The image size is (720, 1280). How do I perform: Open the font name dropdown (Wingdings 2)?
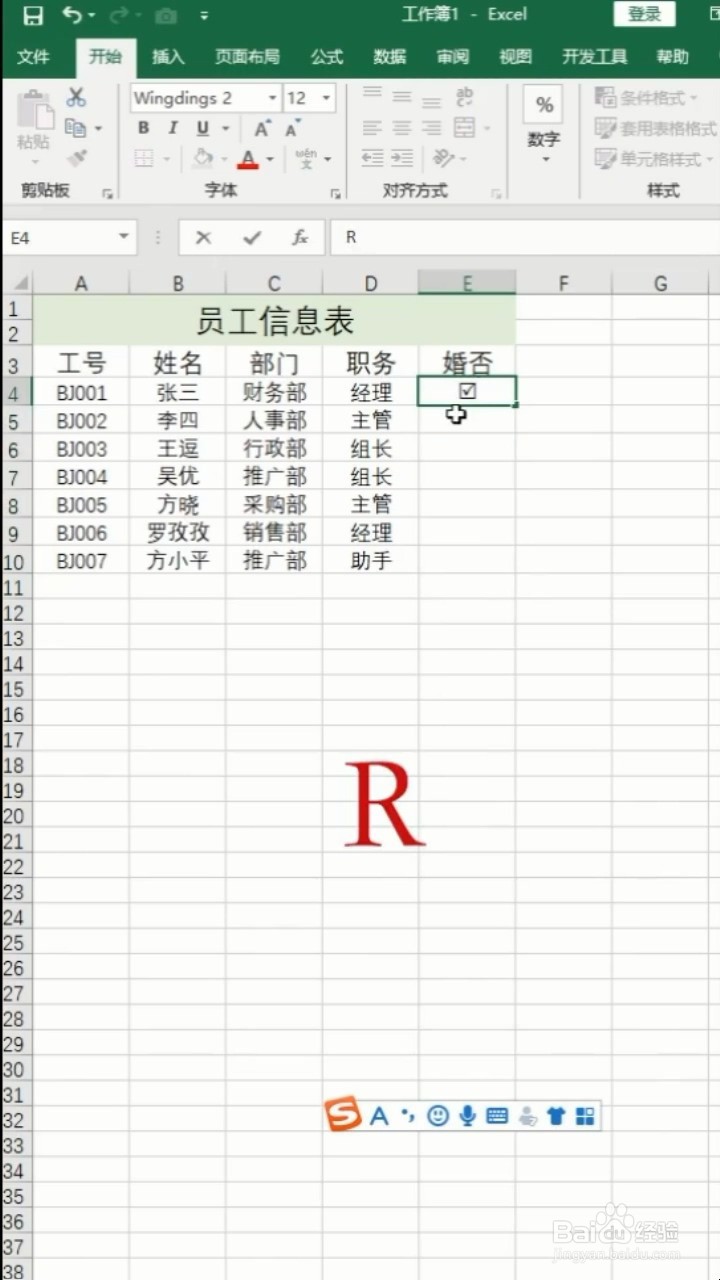(x=272, y=98)
